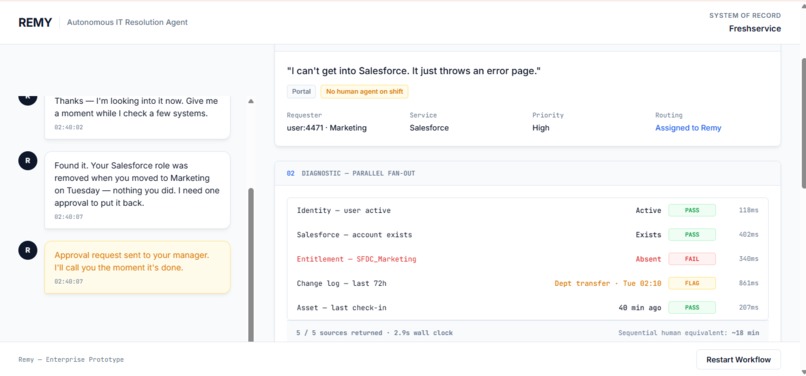Click the PASS badge for Salesforce account row
Image resolution: width=806 pixels, height=376 pixels.
click(692, 235)
